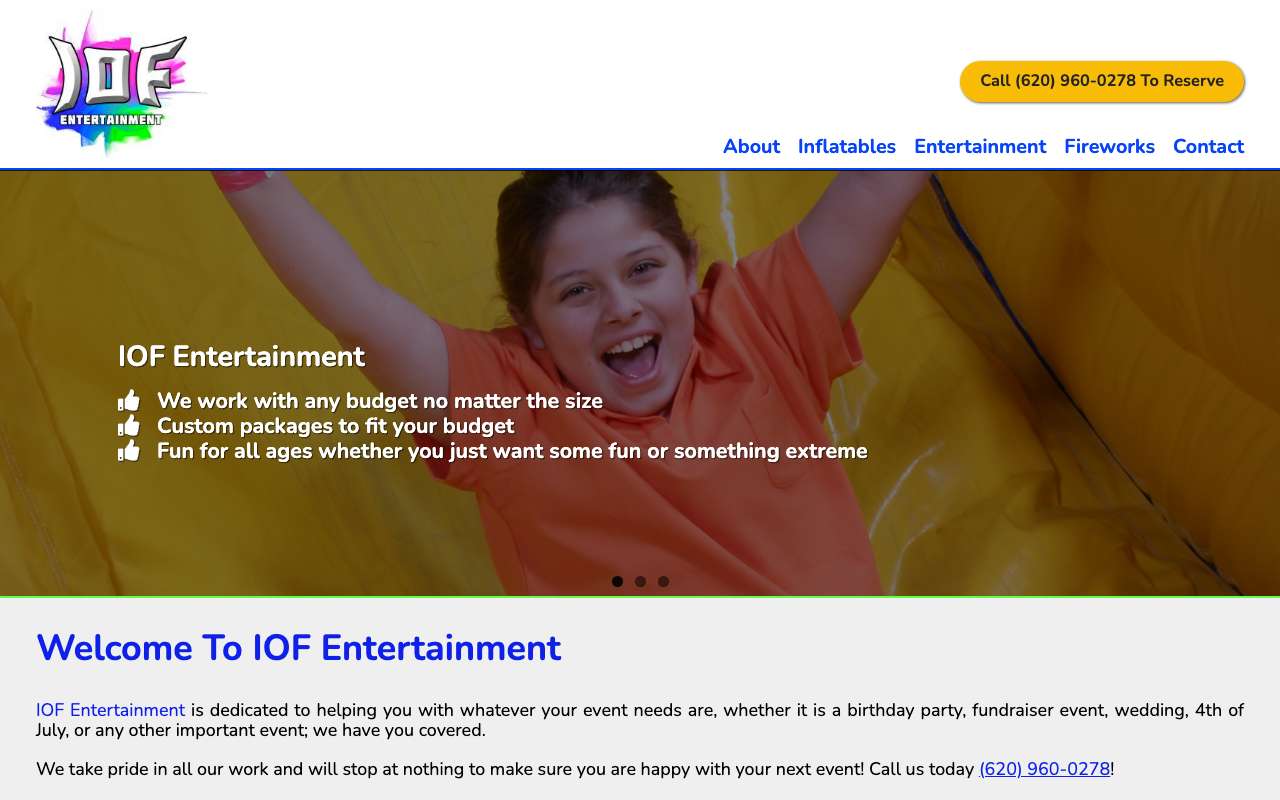The height and width of the screenshot is (800, 1280).
Task: Click the 'Welcome To IOF Entertainment' heading
Action: (298, 648)
